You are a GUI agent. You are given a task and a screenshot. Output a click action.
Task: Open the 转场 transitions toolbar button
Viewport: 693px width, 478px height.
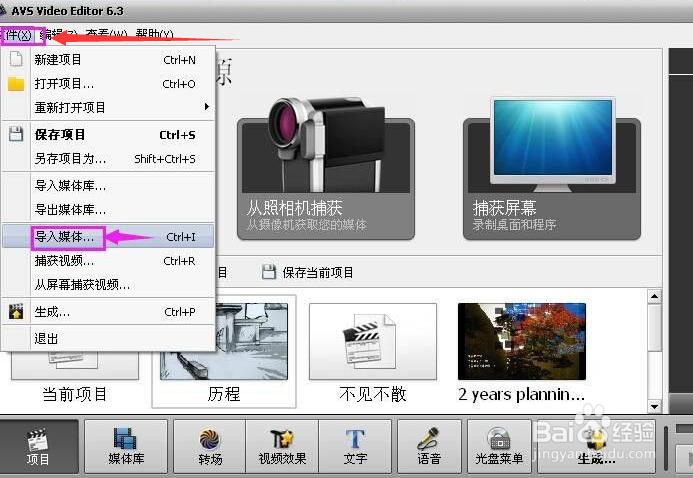[x=210, y=447]
